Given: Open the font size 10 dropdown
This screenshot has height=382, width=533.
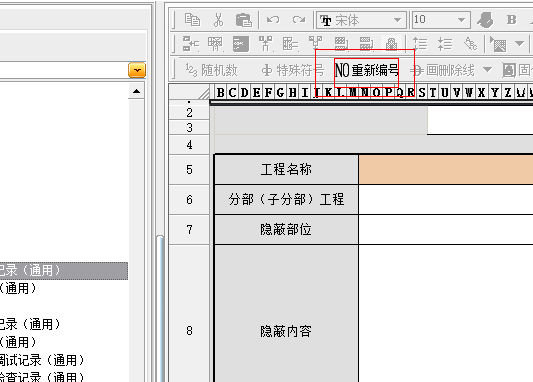Looking at the screenshot, I should pos(461,20).
